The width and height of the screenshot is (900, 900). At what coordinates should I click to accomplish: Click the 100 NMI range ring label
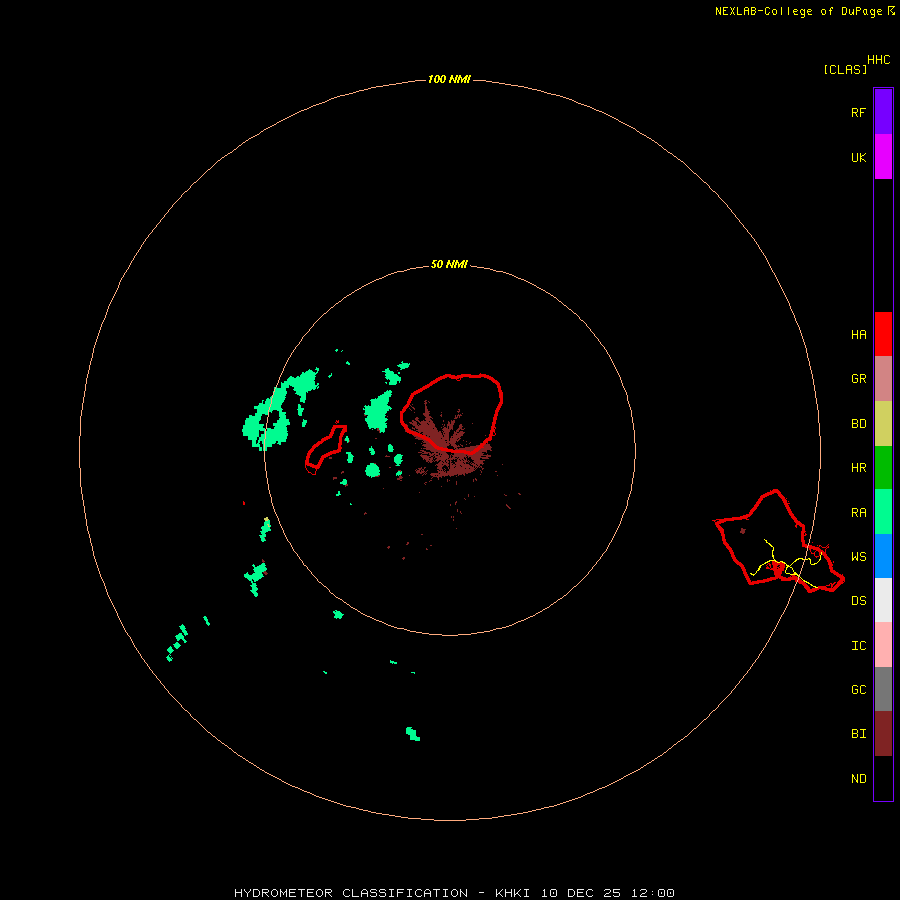pyautogui.click(x=449, y=79)
